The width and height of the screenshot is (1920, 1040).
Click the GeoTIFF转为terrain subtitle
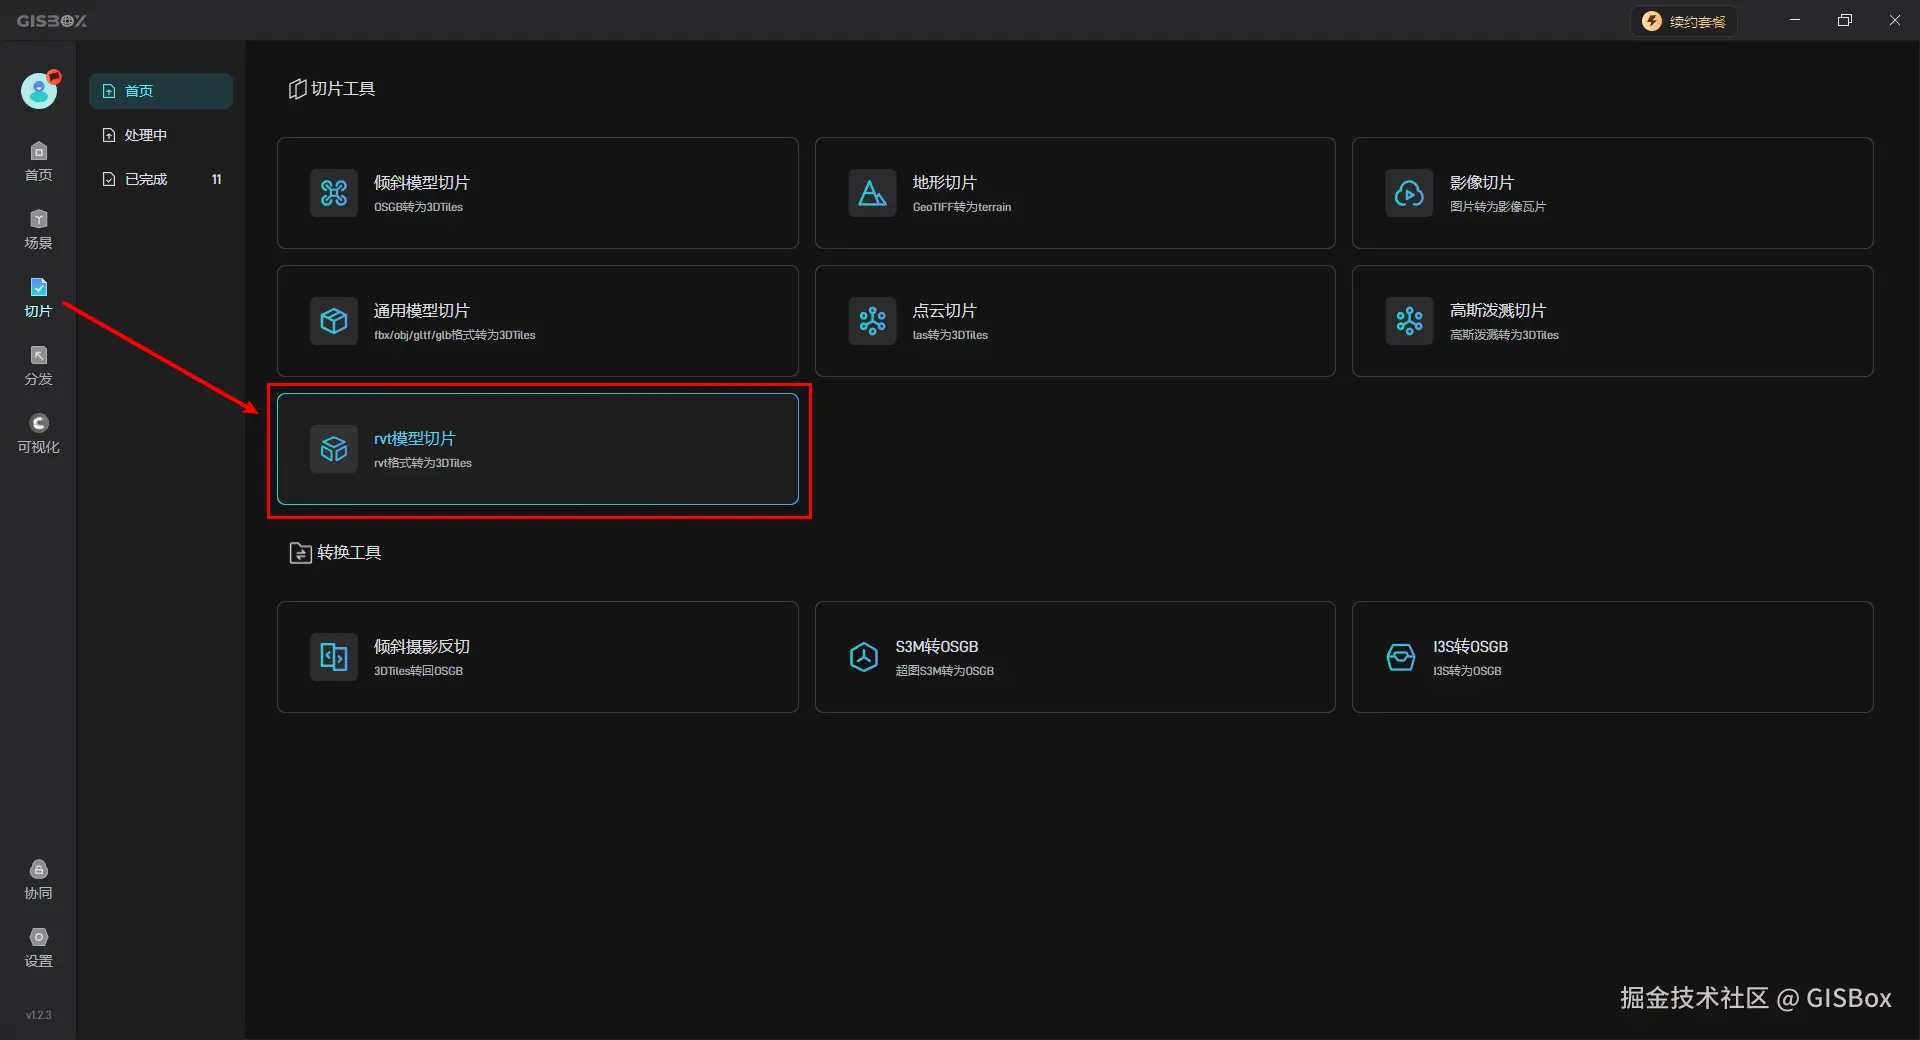962,207
